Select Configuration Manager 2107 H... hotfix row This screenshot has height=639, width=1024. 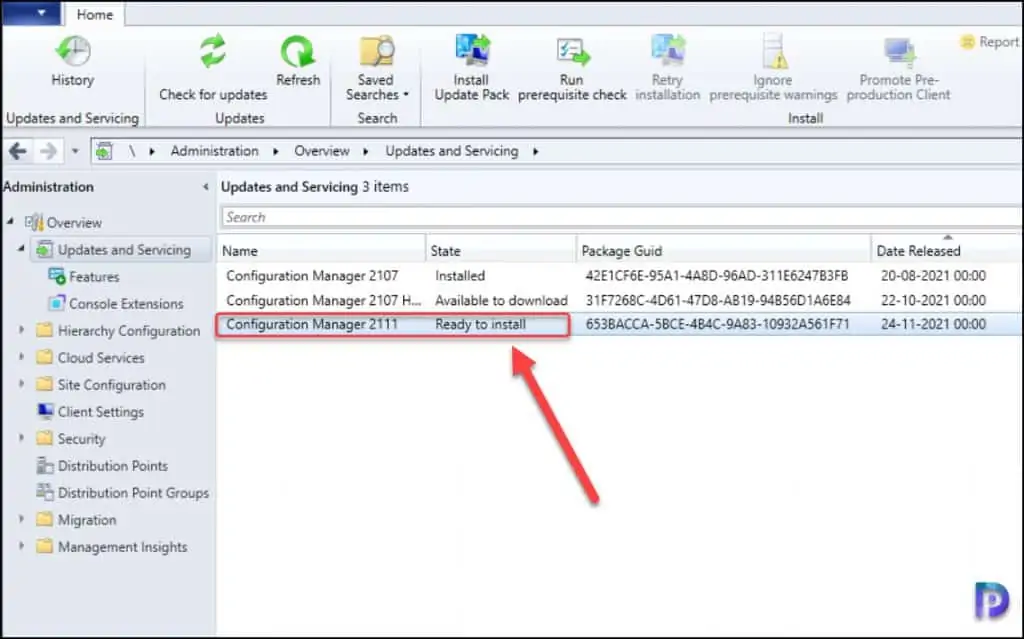(620, 300)
